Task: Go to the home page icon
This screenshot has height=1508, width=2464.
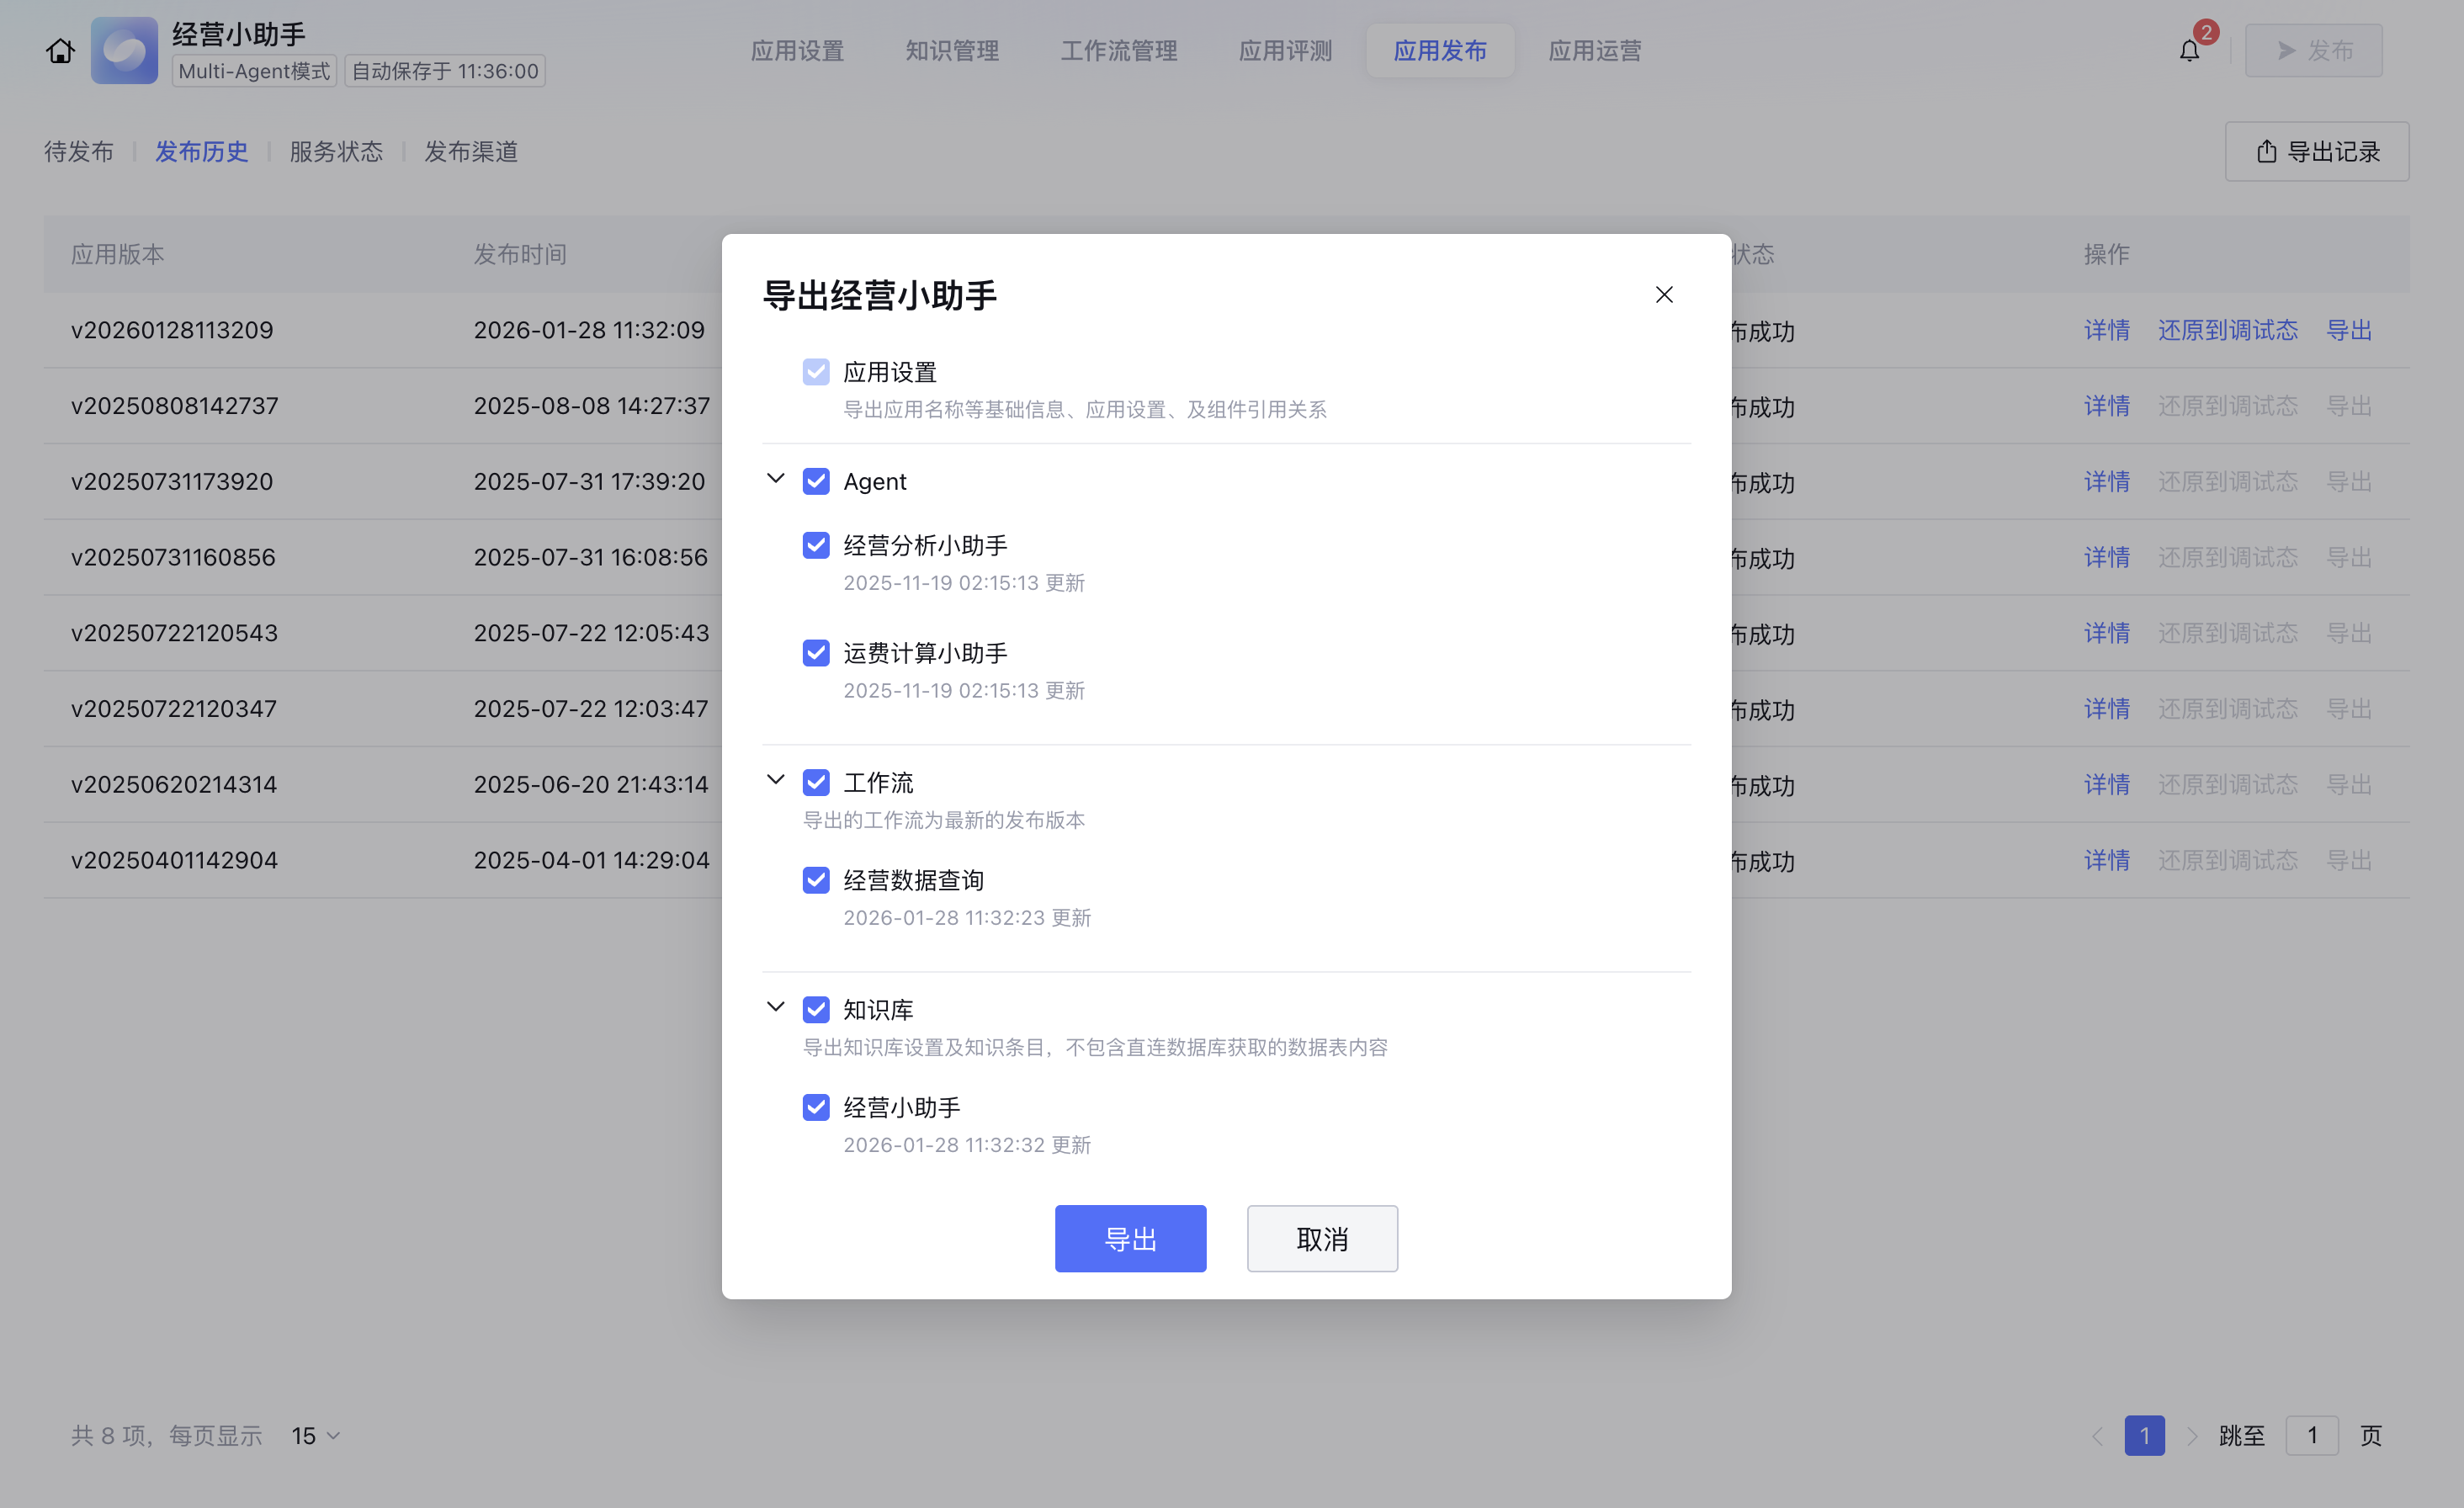Action: [60, 51]
